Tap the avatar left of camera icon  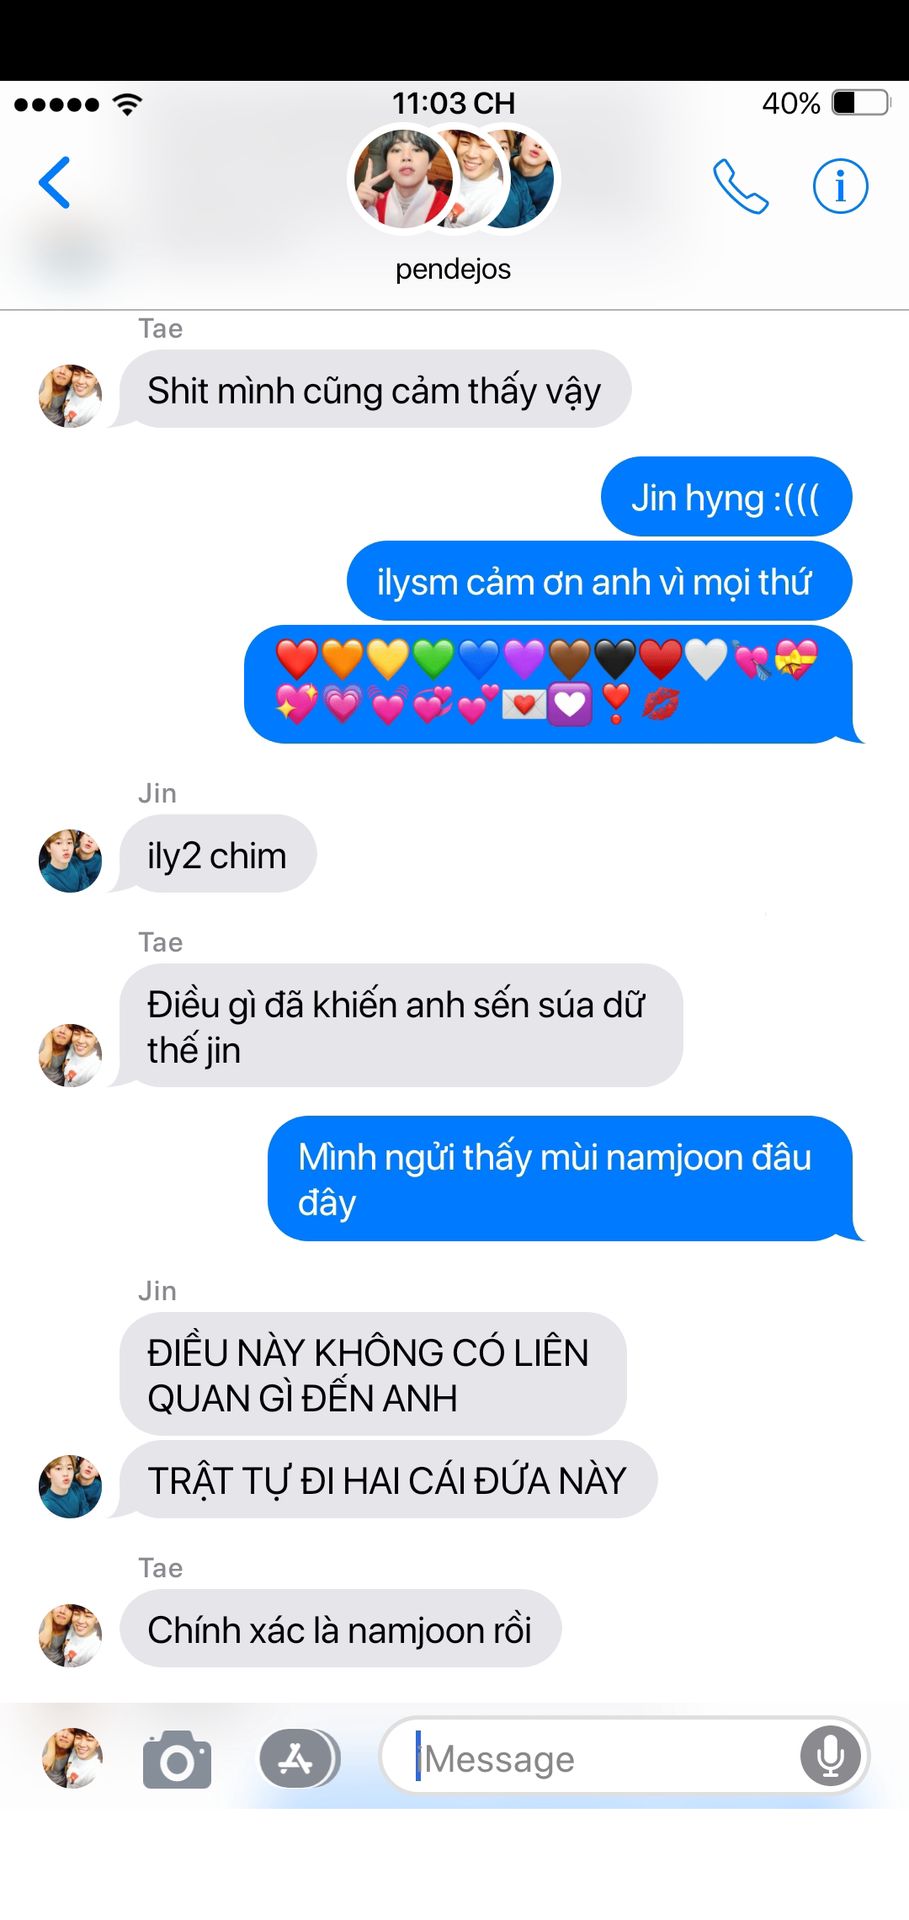pyautogui.click(x=72, y=1758)
